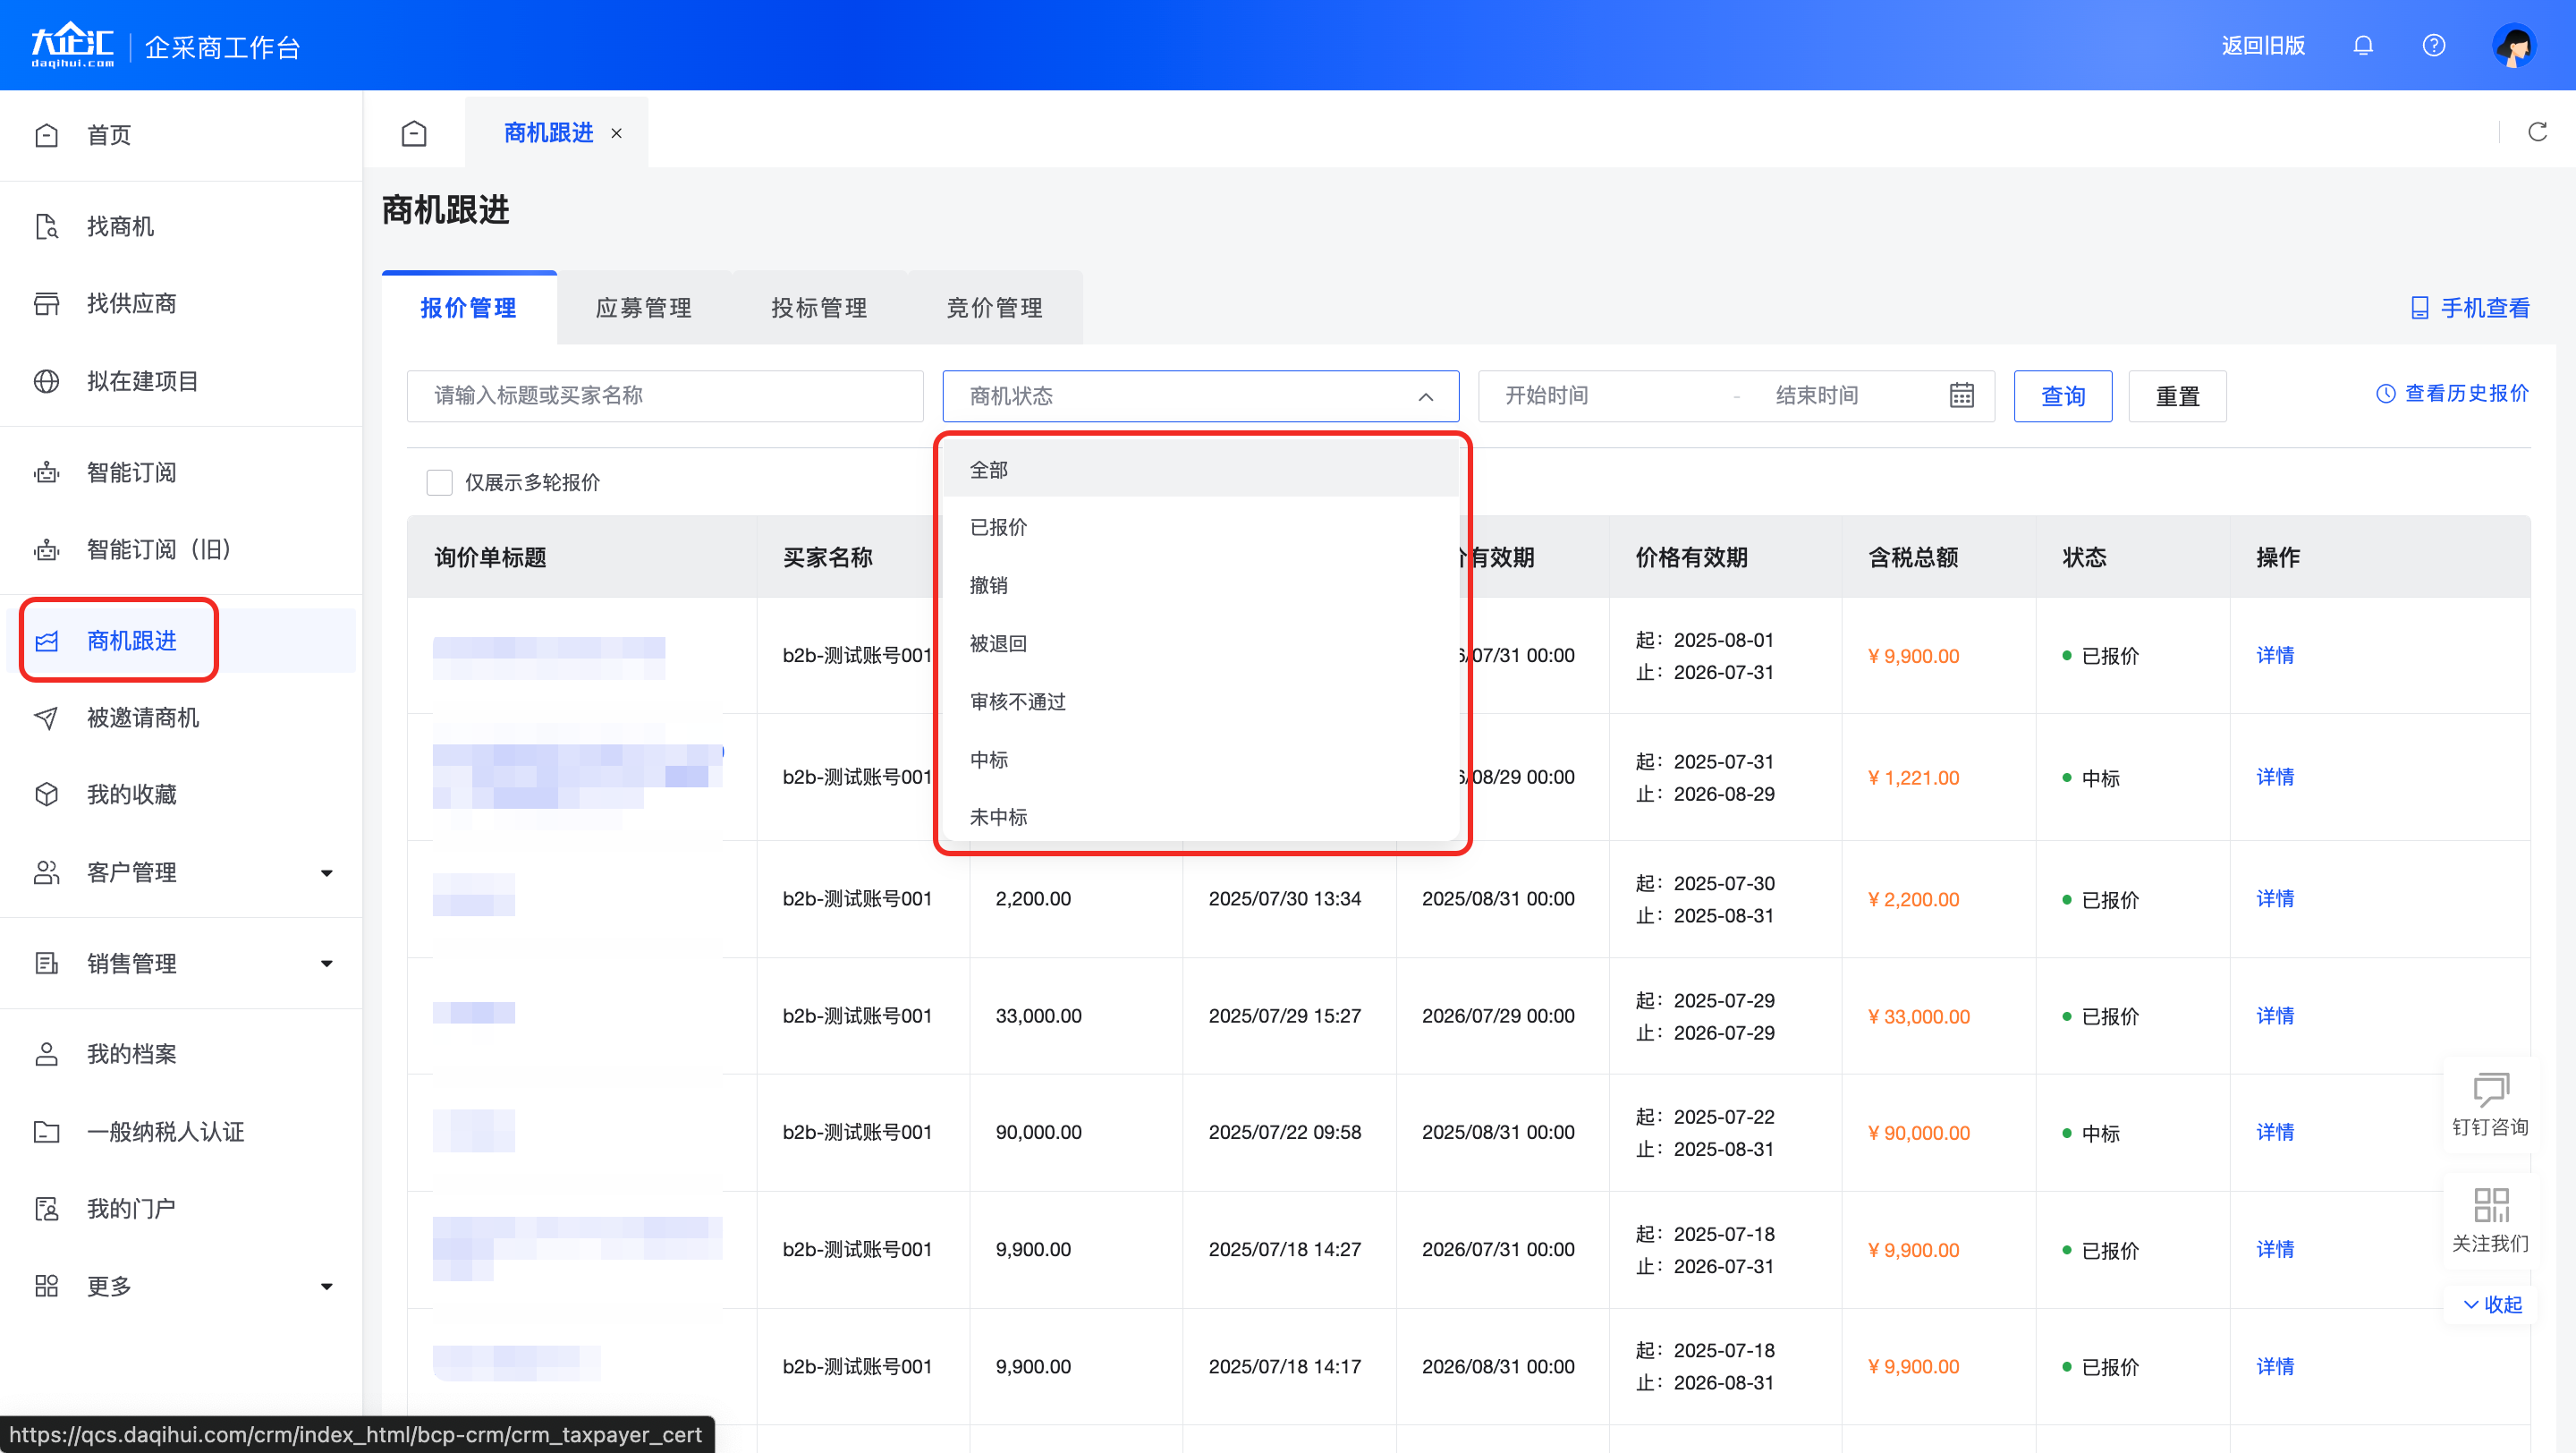This screenshot has height=1453, width=2576.
Task: Click 手机查看 phone icon link
Action: click(2470, 308)
